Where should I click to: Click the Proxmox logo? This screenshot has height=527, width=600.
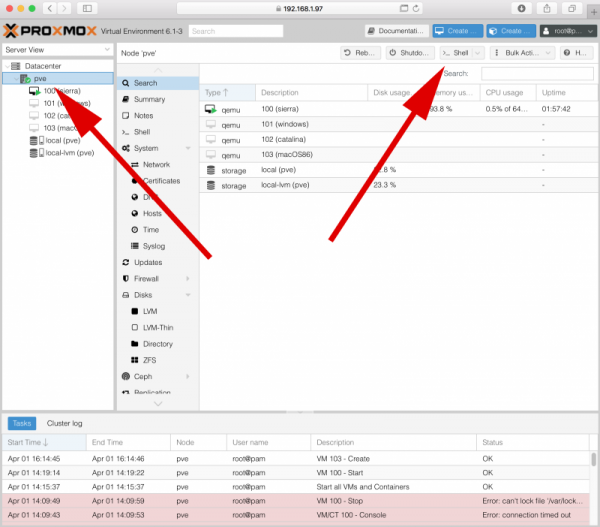coord(50,31)
